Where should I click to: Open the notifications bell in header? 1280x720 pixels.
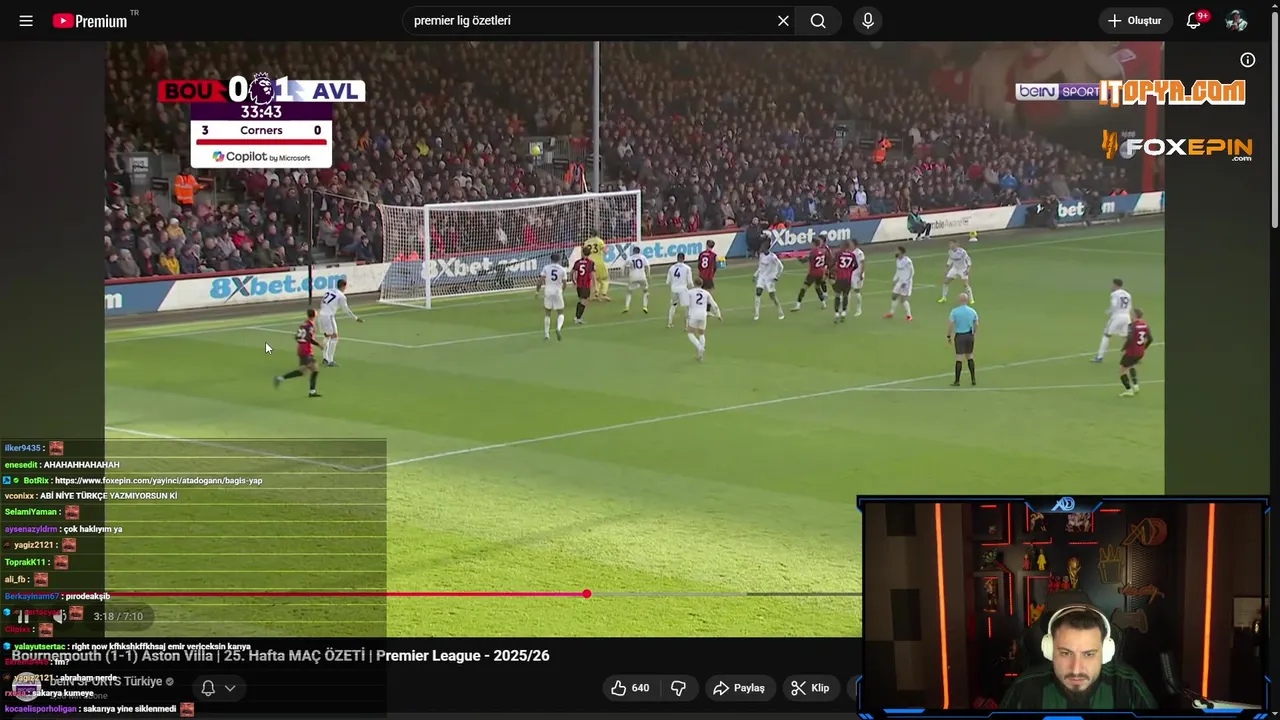tap(1193, 20)
